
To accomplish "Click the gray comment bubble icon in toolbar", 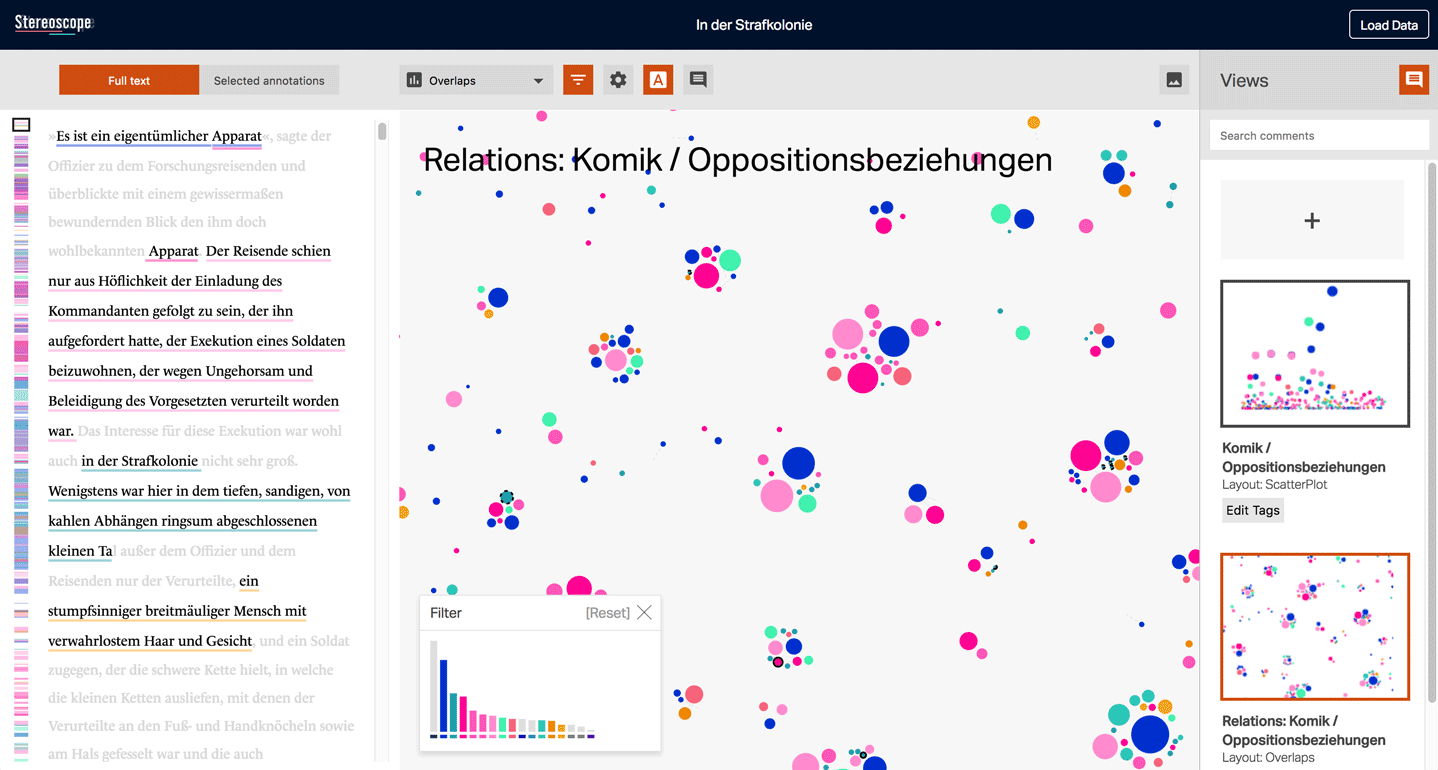I will [698, 80].
